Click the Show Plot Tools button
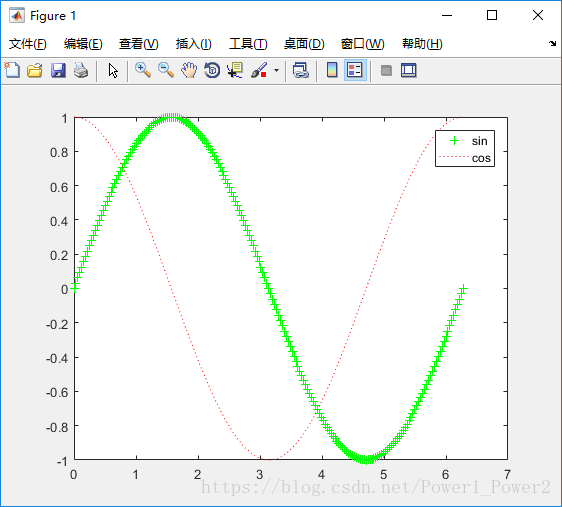The image size is (562, 507). click(x=409, y=70)
